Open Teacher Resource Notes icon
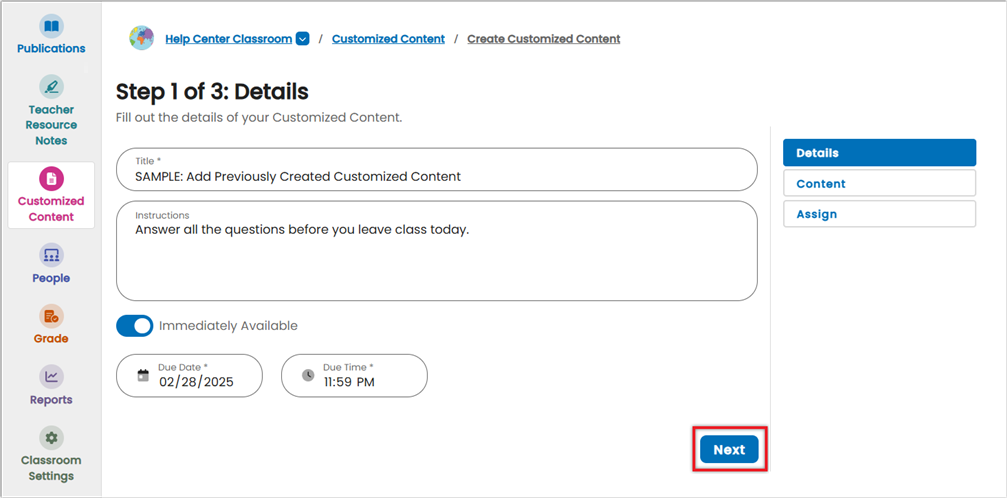The width and height of the screenshot is (1008, 499). tap(51, 87)
